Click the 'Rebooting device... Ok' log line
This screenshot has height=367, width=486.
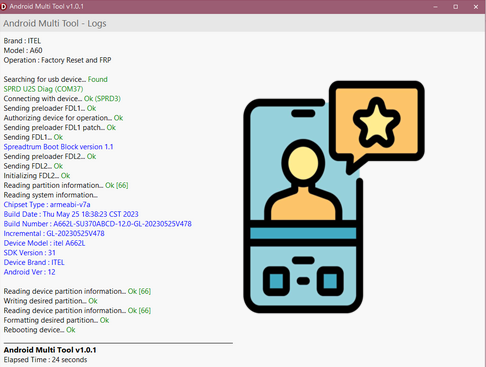(x=39, y=330)
